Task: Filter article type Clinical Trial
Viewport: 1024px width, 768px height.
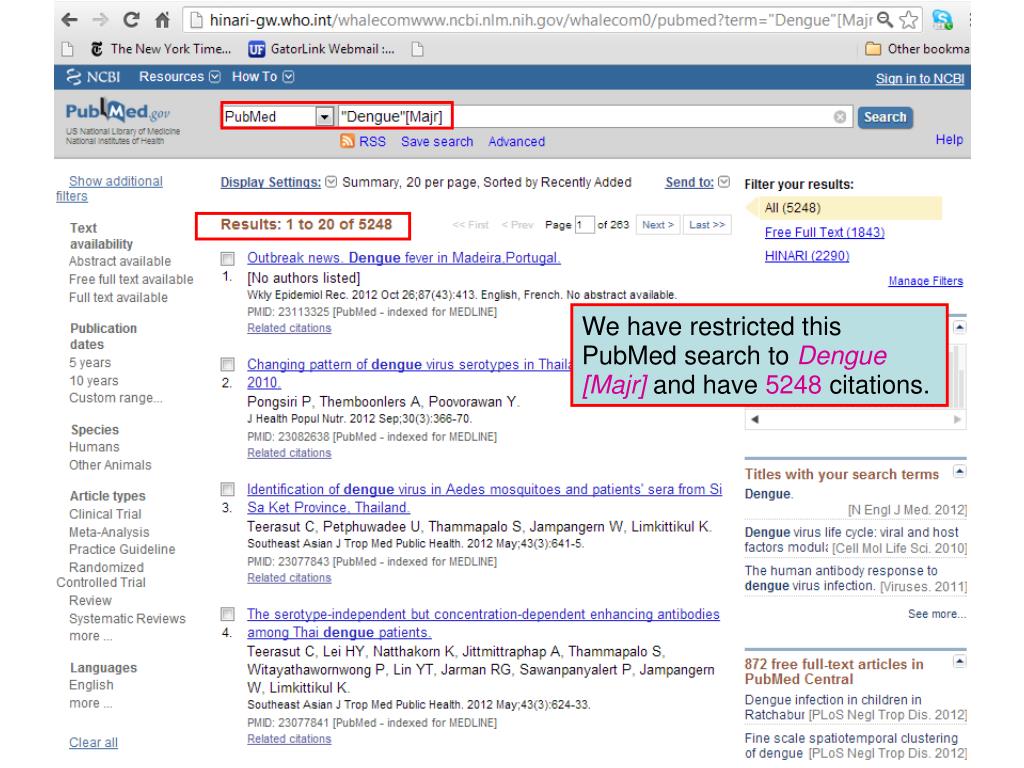Action: 105,515
